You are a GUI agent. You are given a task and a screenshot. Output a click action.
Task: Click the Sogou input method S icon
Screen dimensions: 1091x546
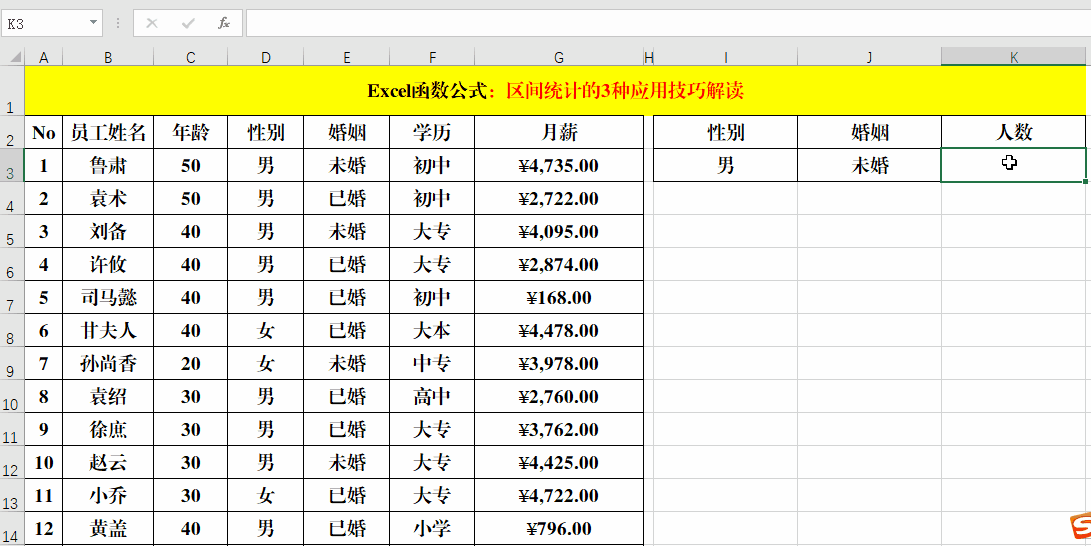(1081, 527)
